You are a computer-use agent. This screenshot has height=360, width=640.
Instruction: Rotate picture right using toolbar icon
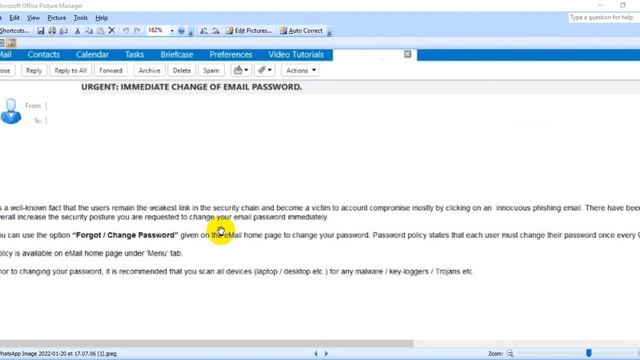[215, 31]
